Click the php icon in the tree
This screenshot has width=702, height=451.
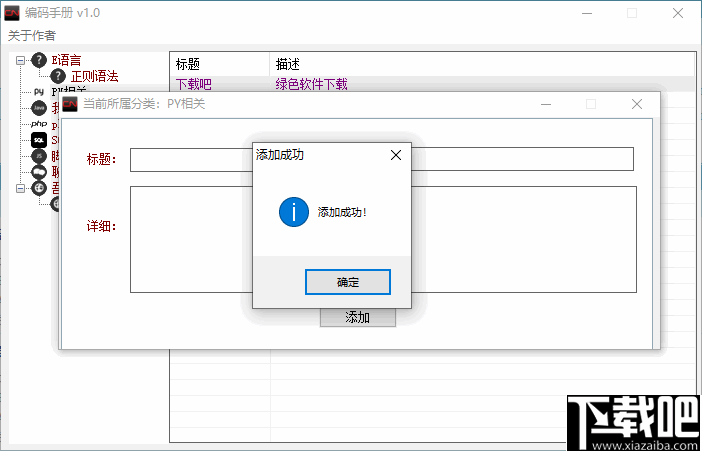click(x=39, y=124)
